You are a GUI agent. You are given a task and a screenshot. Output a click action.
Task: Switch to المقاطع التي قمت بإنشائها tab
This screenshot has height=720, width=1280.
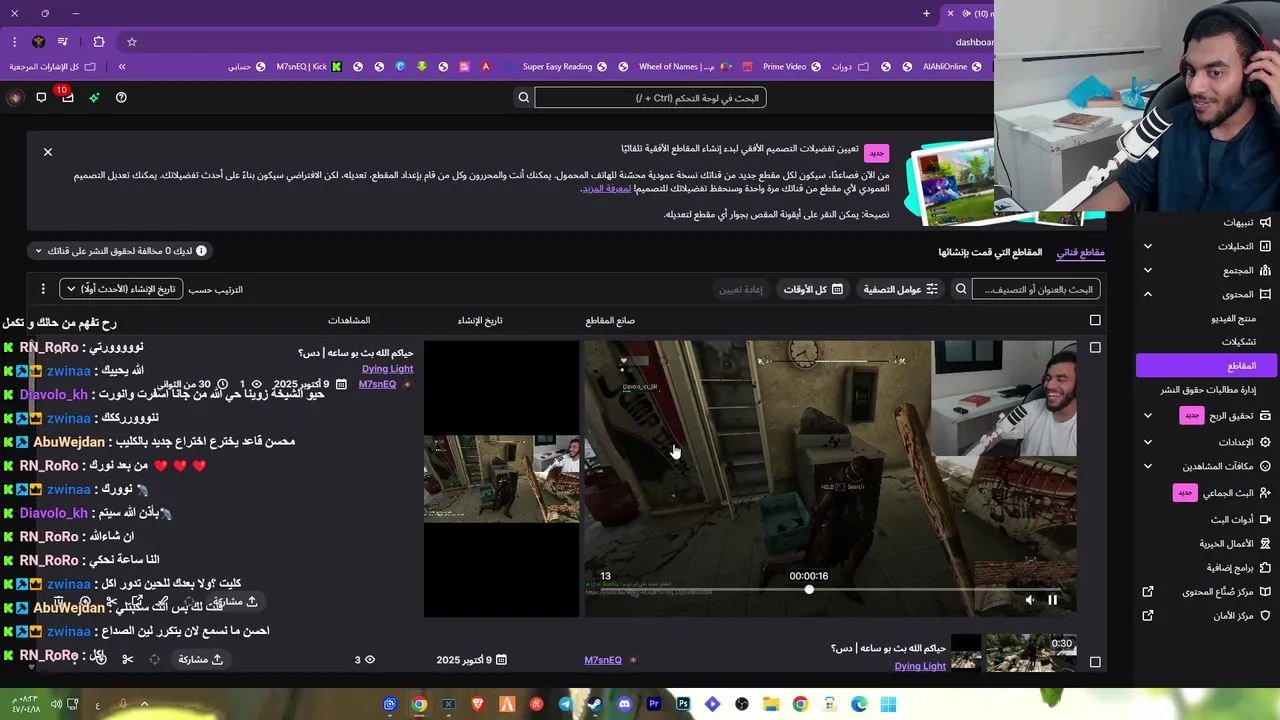coord(990,252)
